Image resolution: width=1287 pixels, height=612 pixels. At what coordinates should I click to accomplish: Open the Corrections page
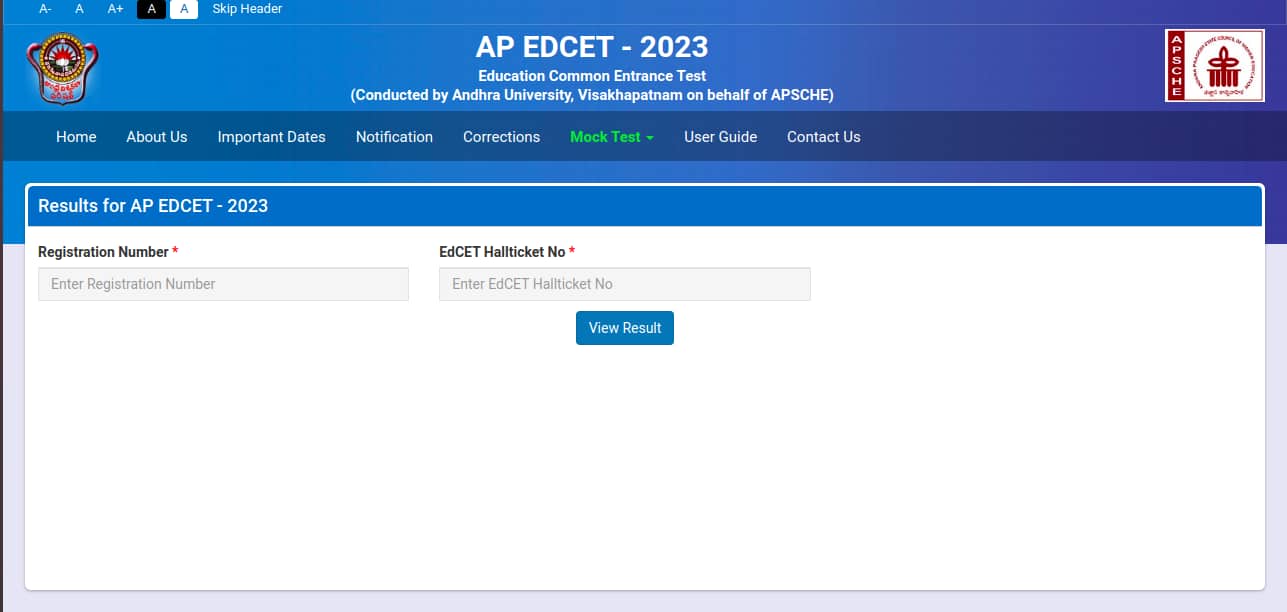pyautogui.click(x=501, y=137)
